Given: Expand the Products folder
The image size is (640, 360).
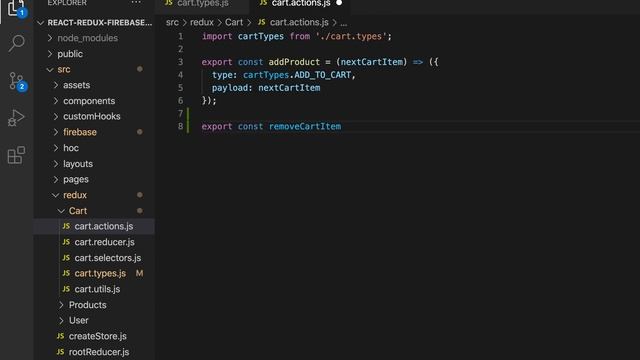Looking at the screenshot, I should point(61,305).
